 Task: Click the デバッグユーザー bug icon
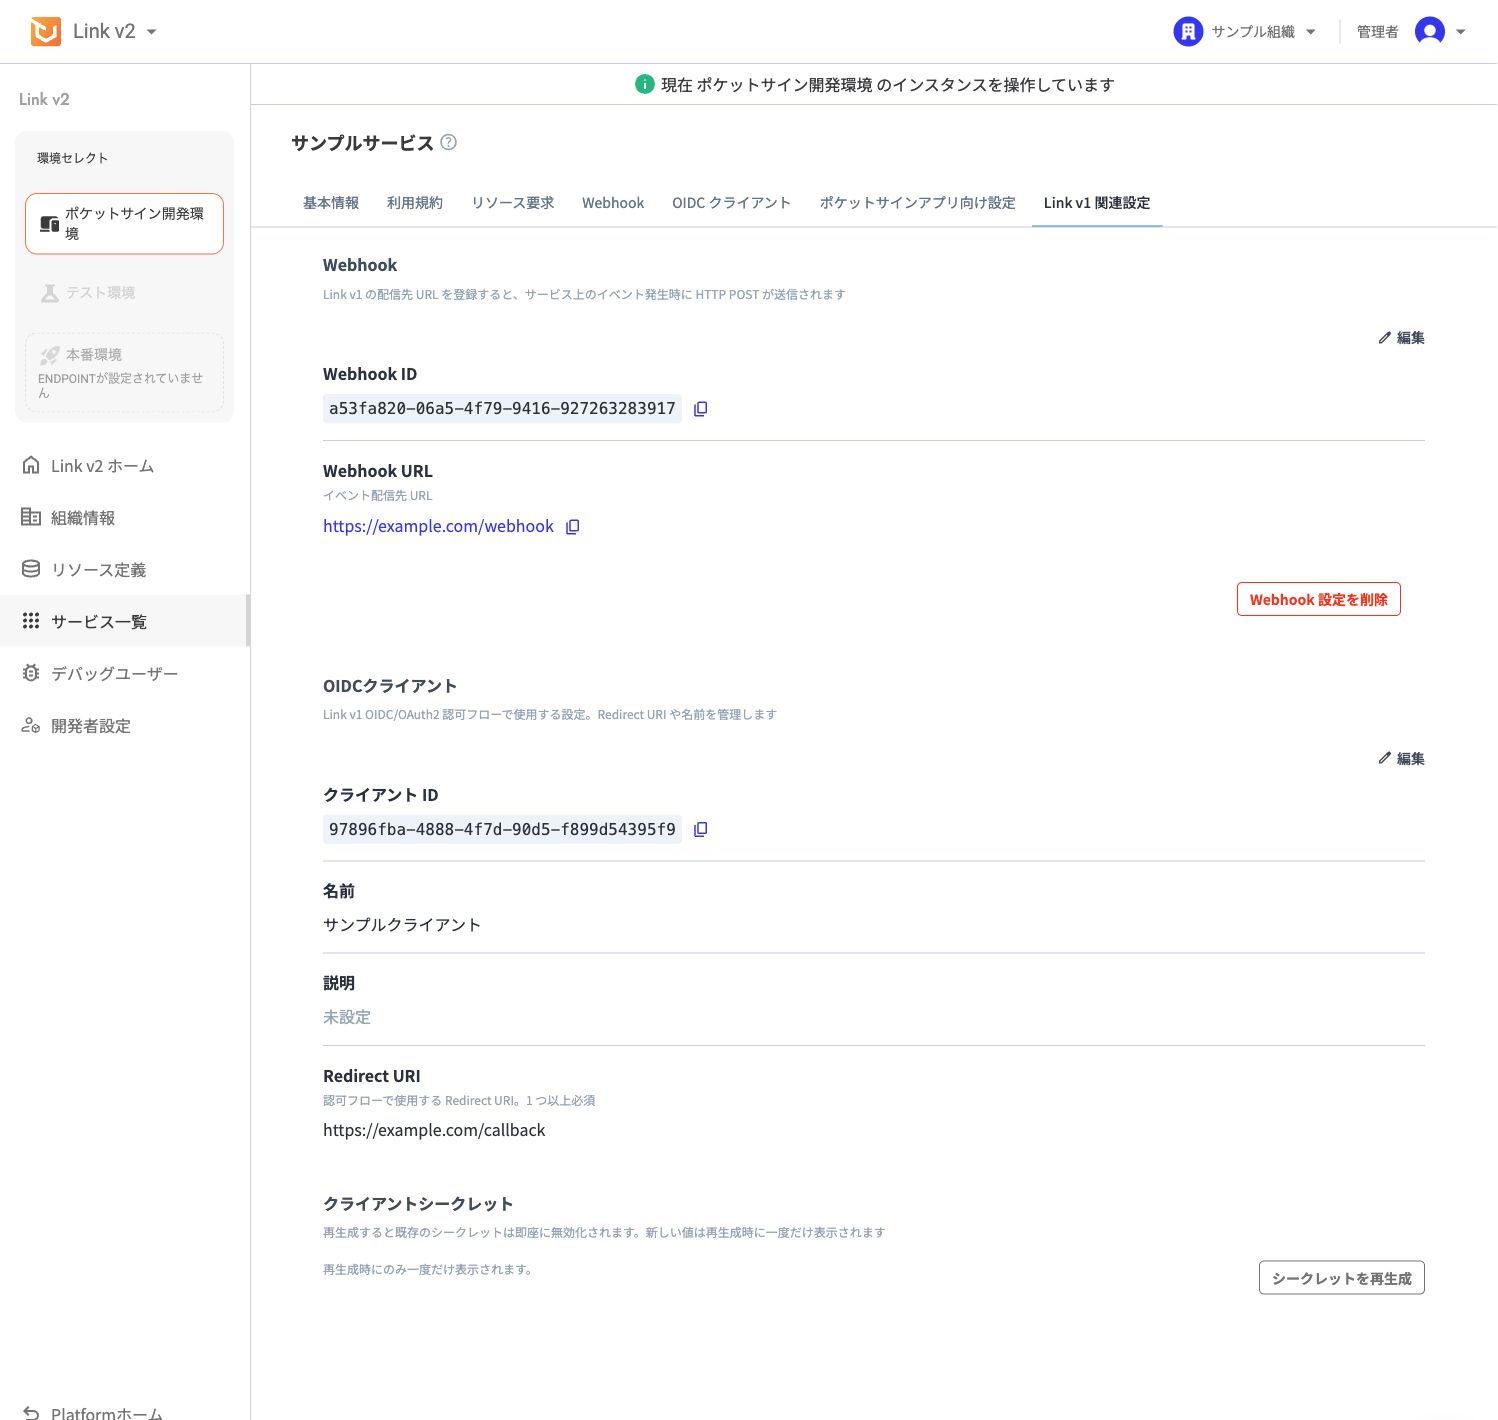tap(31, 673)
